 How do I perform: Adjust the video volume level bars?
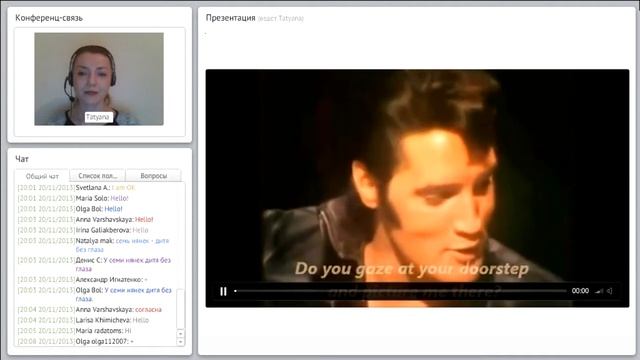(599, 291)
